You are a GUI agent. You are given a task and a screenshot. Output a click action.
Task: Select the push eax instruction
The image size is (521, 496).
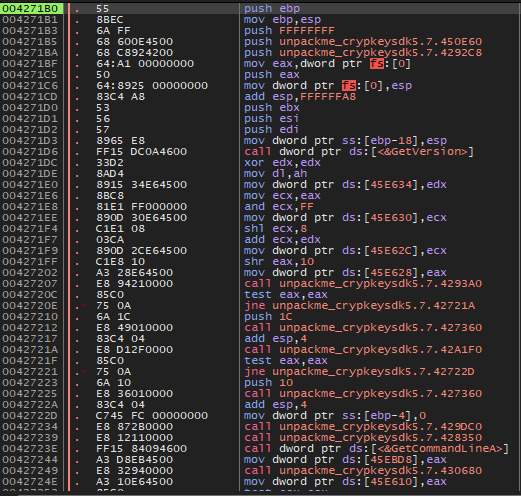pos(272,74)
